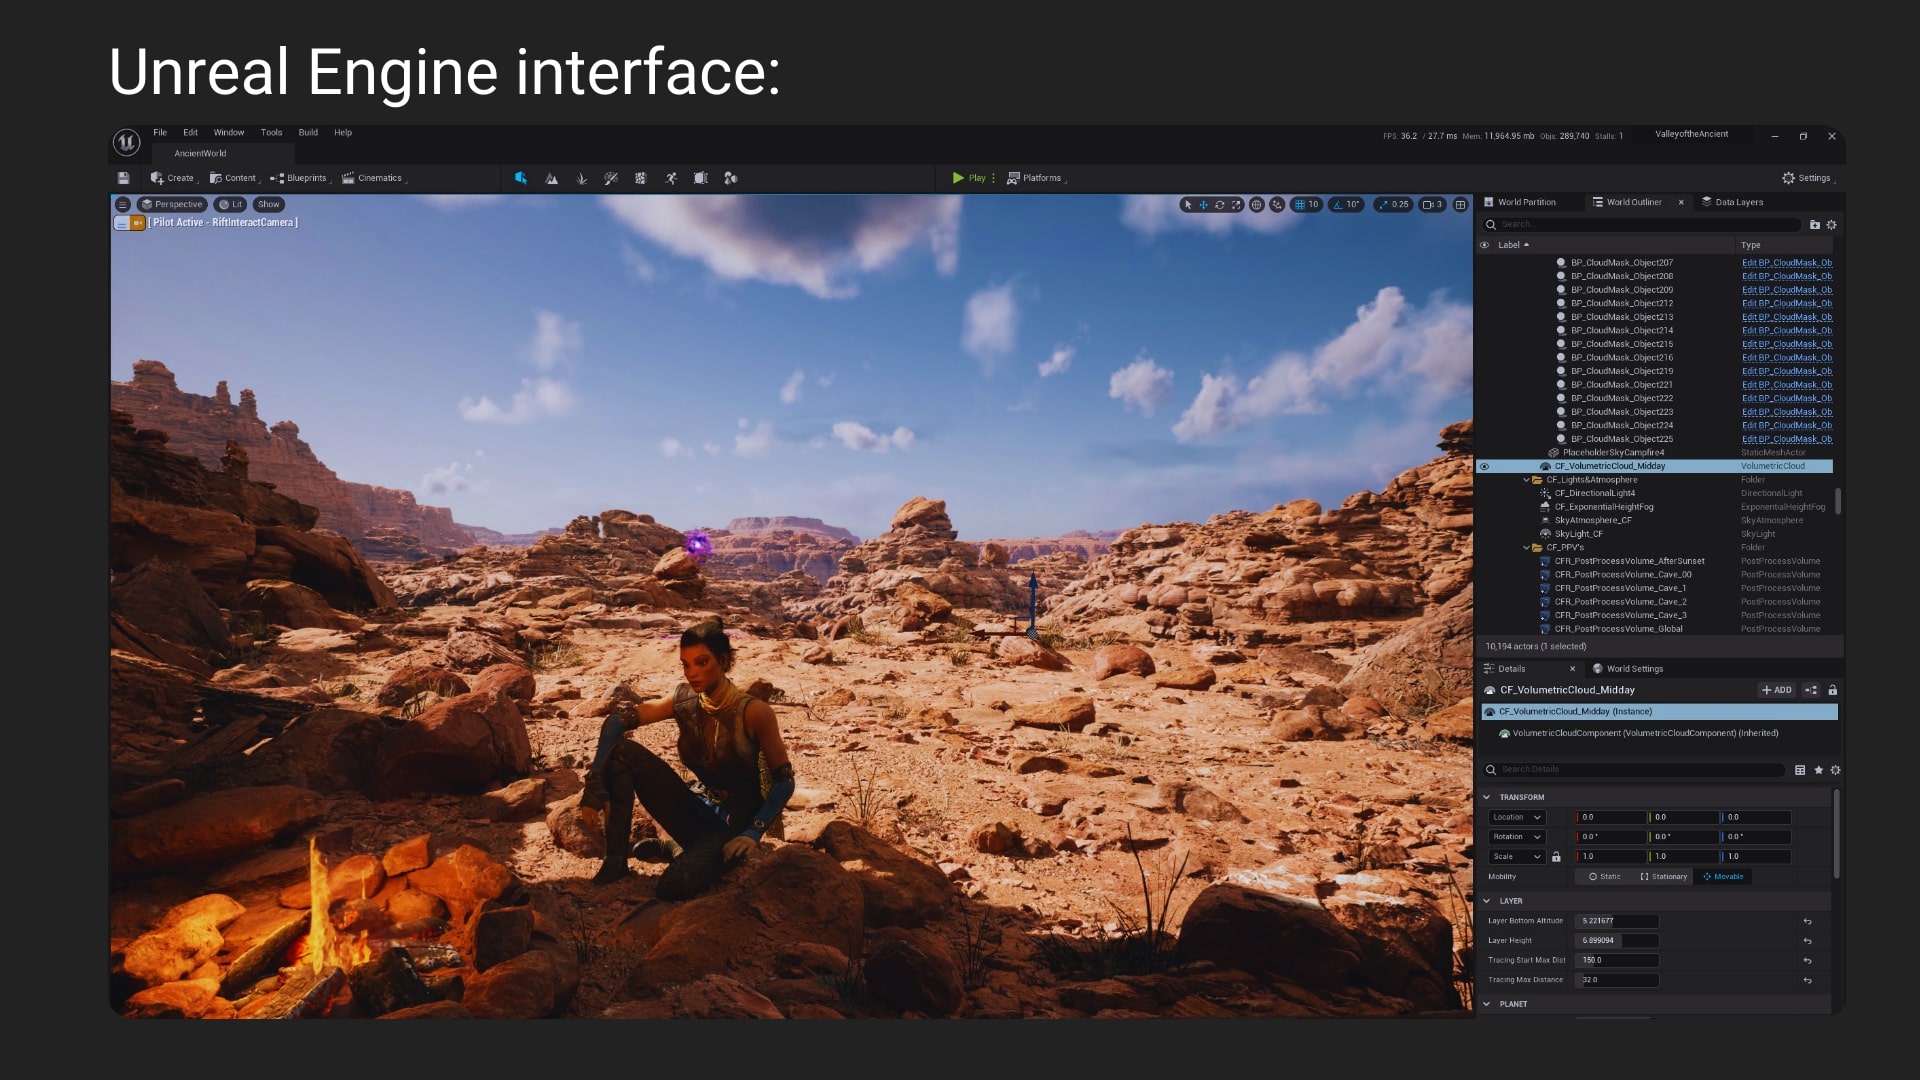Collapse CF_PPV's folder in Outliner

click(1526, 548)
